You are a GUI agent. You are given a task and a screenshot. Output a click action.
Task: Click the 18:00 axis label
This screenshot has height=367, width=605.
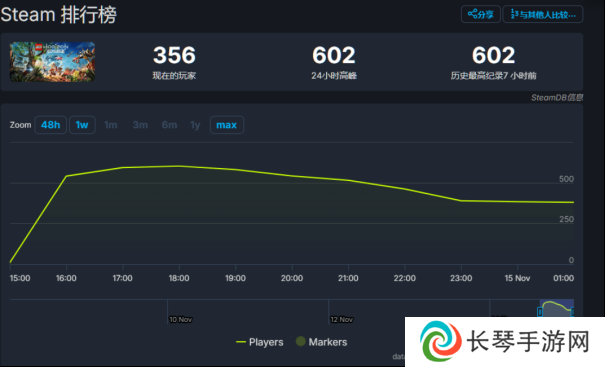click(x=179, y=278)
